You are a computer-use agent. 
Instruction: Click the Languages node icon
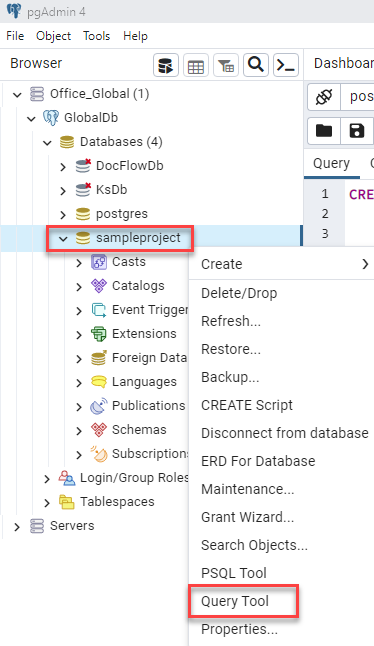pos(99,382)
